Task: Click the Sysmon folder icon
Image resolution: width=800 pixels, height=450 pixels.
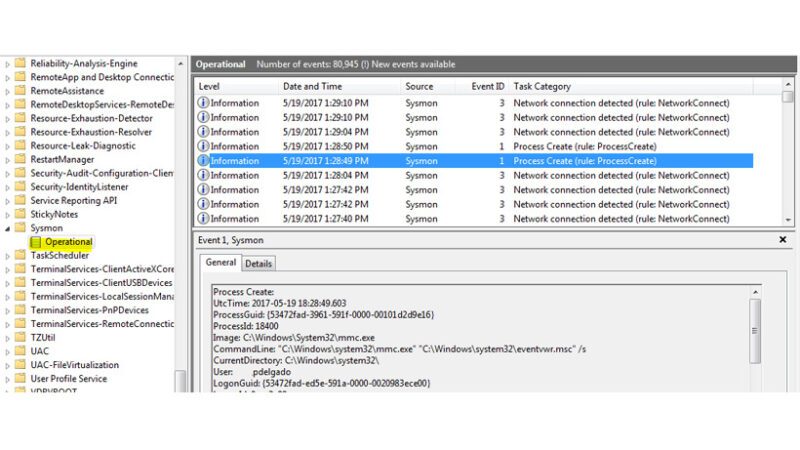Action: click(x=20, y=228)
